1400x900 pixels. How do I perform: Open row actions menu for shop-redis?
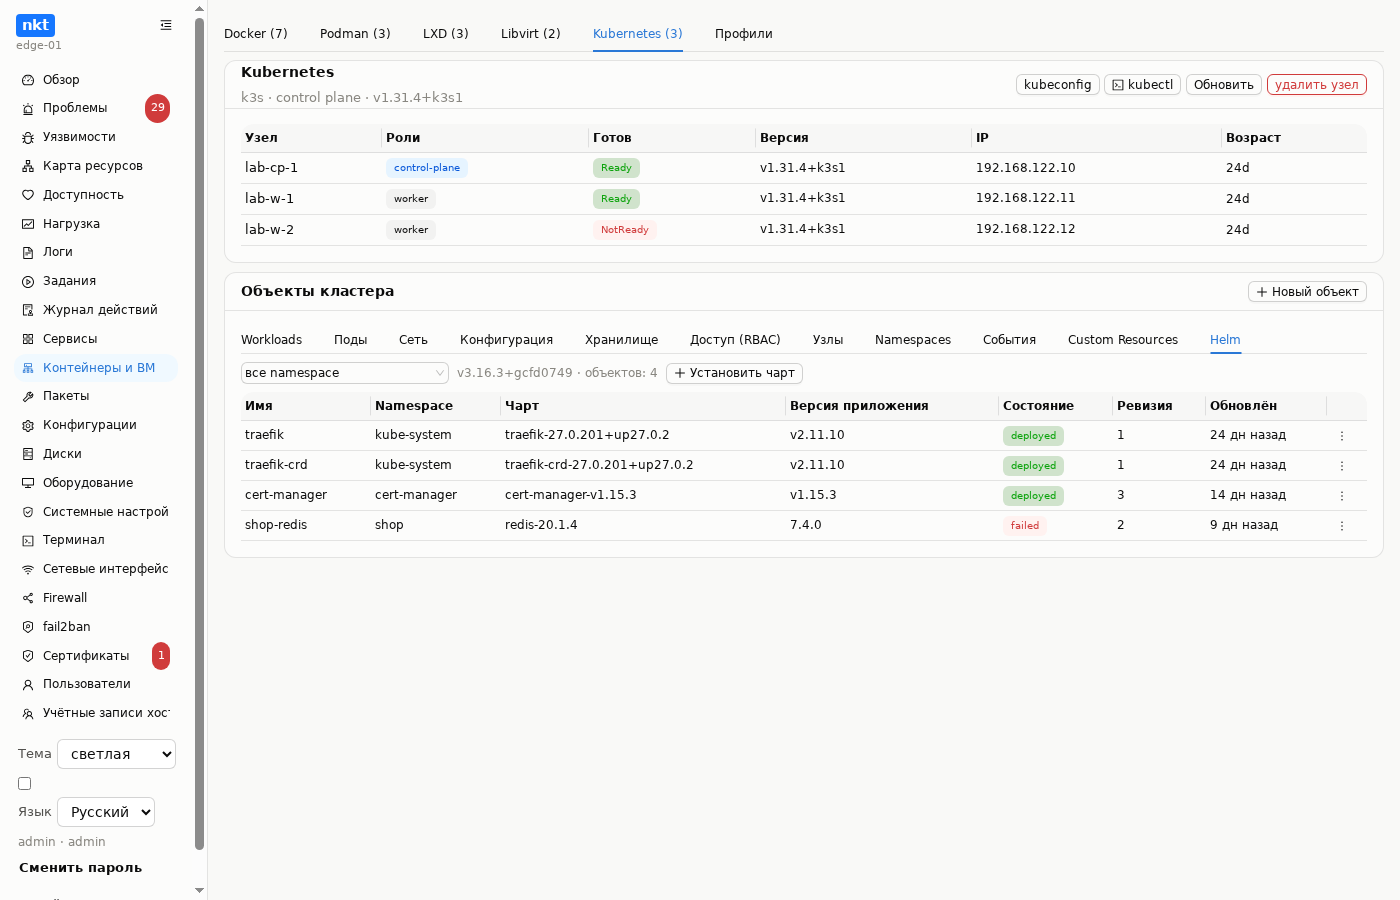point(1342,526)
